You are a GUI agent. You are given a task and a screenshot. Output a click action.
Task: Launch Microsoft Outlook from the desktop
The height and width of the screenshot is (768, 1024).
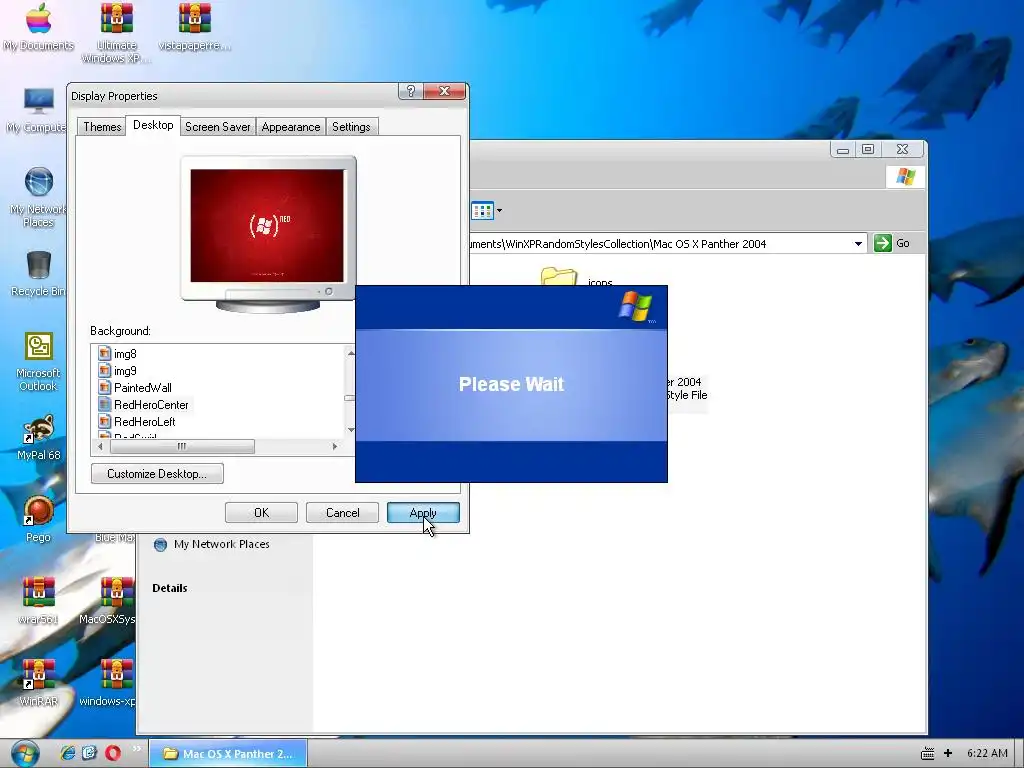pos(38,361)
